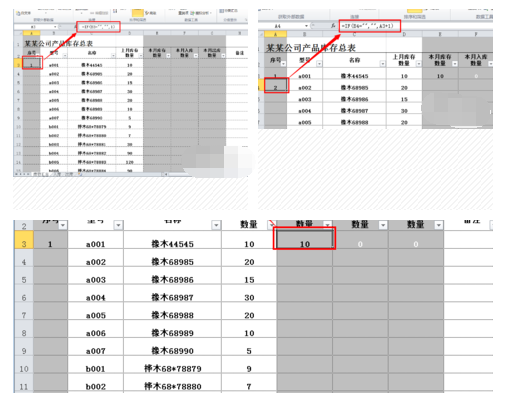Click the red-boxed cell with 10 in enlarged sheet
The width and height of the screenshot is (509, 393).
[305, 239]
